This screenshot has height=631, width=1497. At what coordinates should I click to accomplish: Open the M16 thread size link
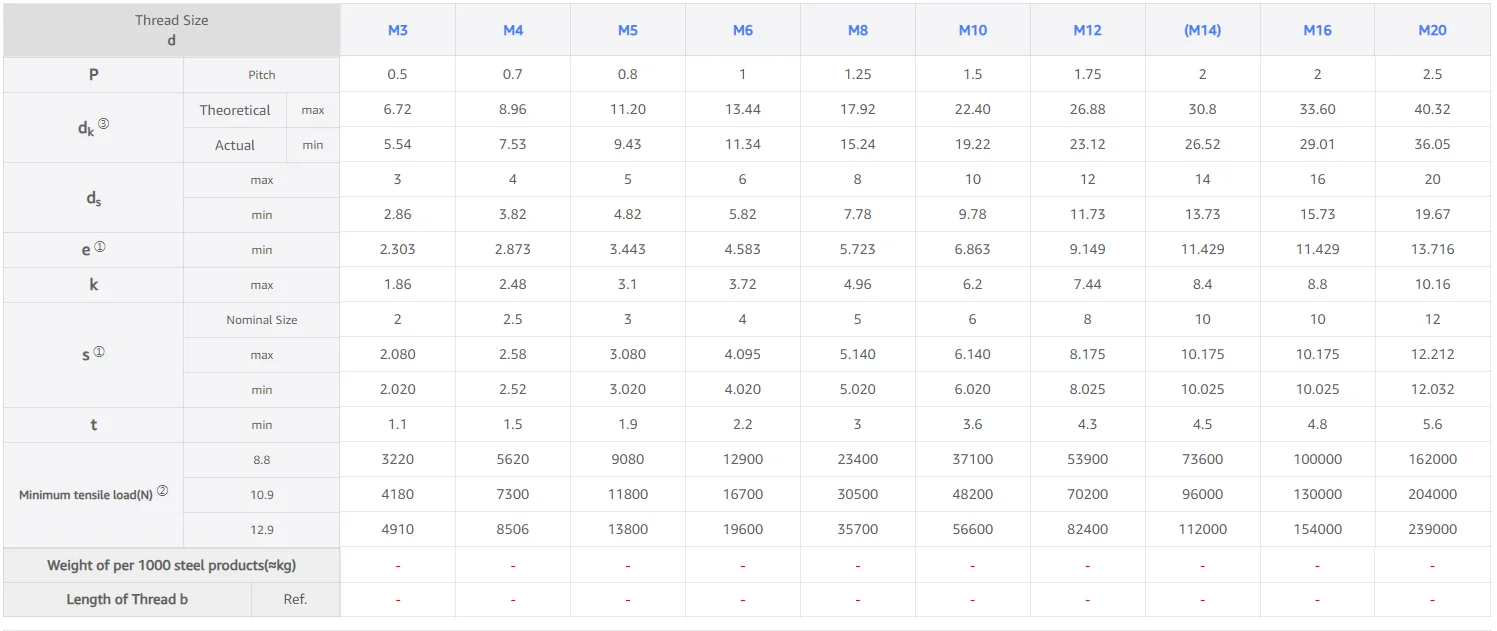click(x=1318, y=30)
